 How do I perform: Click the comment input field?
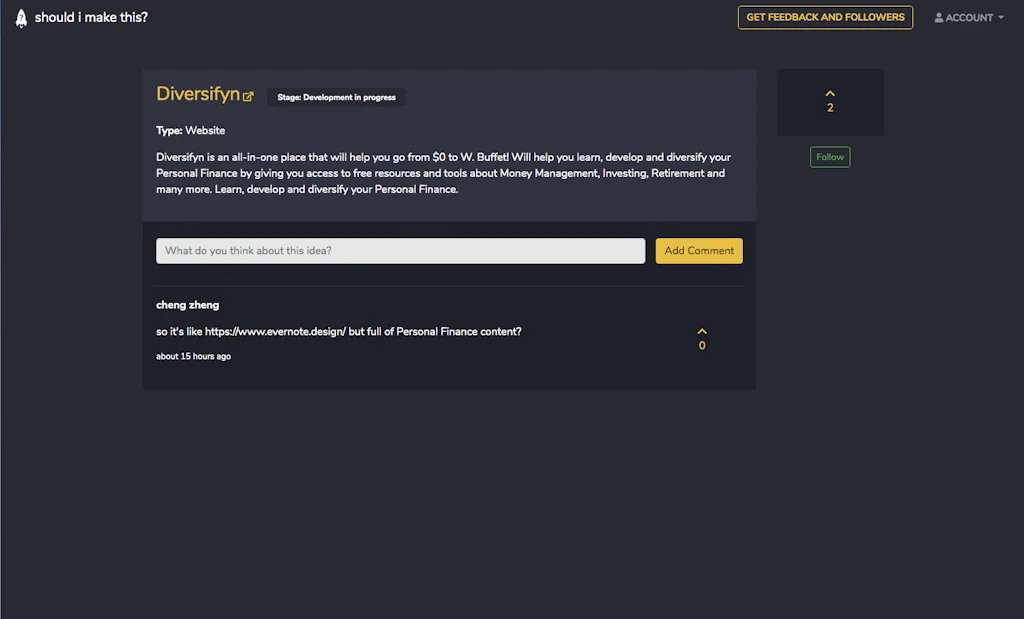(400, 250)
